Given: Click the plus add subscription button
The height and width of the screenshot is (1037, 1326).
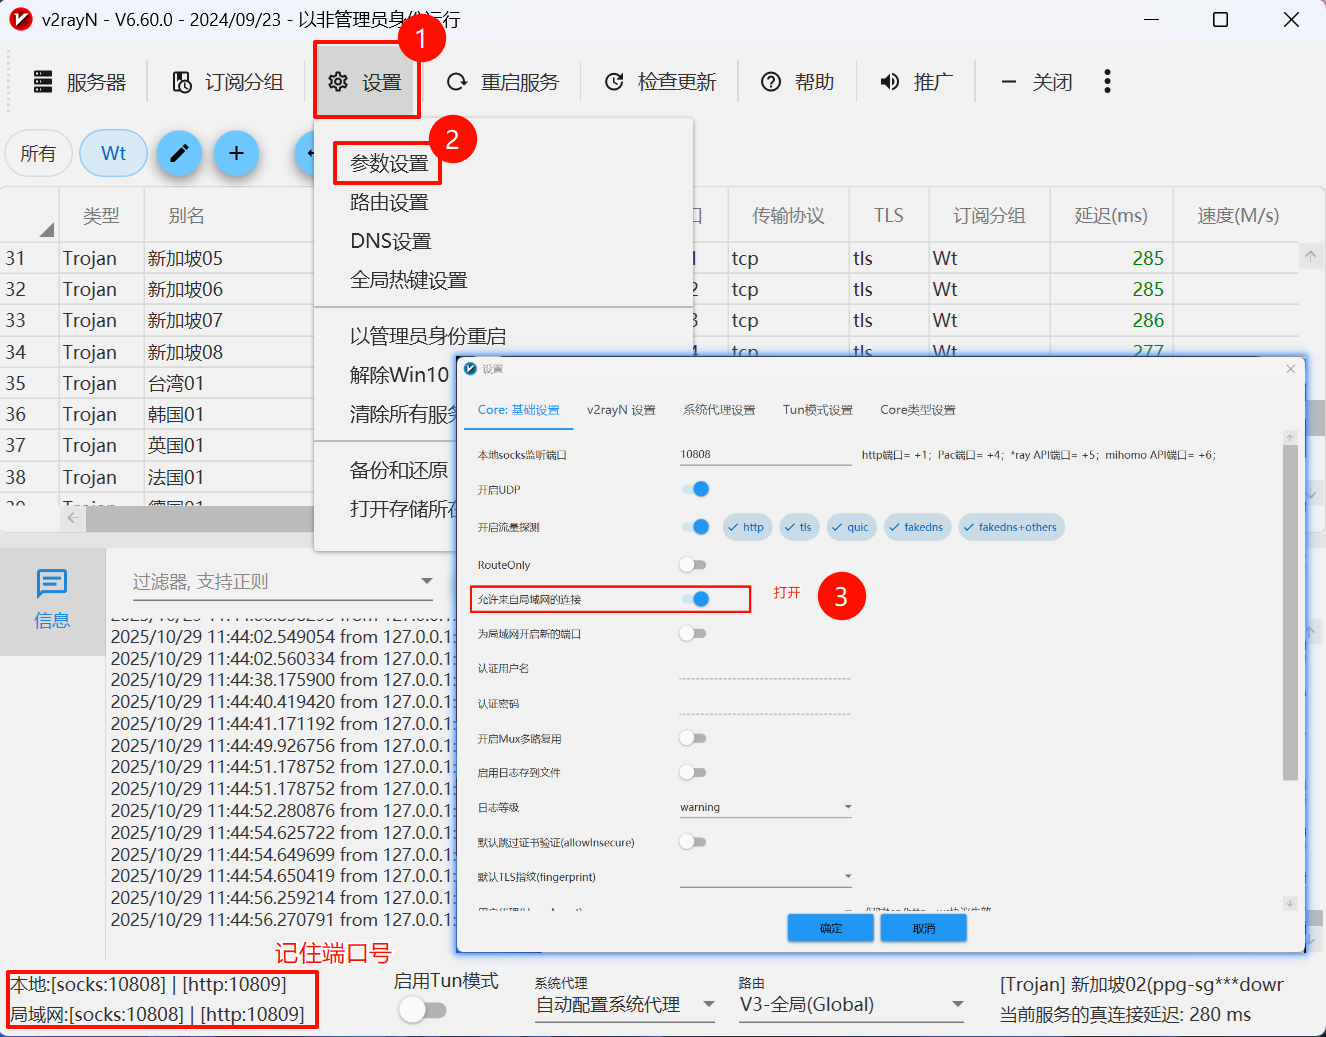Looking at the screenshot, I should [236, 153].
